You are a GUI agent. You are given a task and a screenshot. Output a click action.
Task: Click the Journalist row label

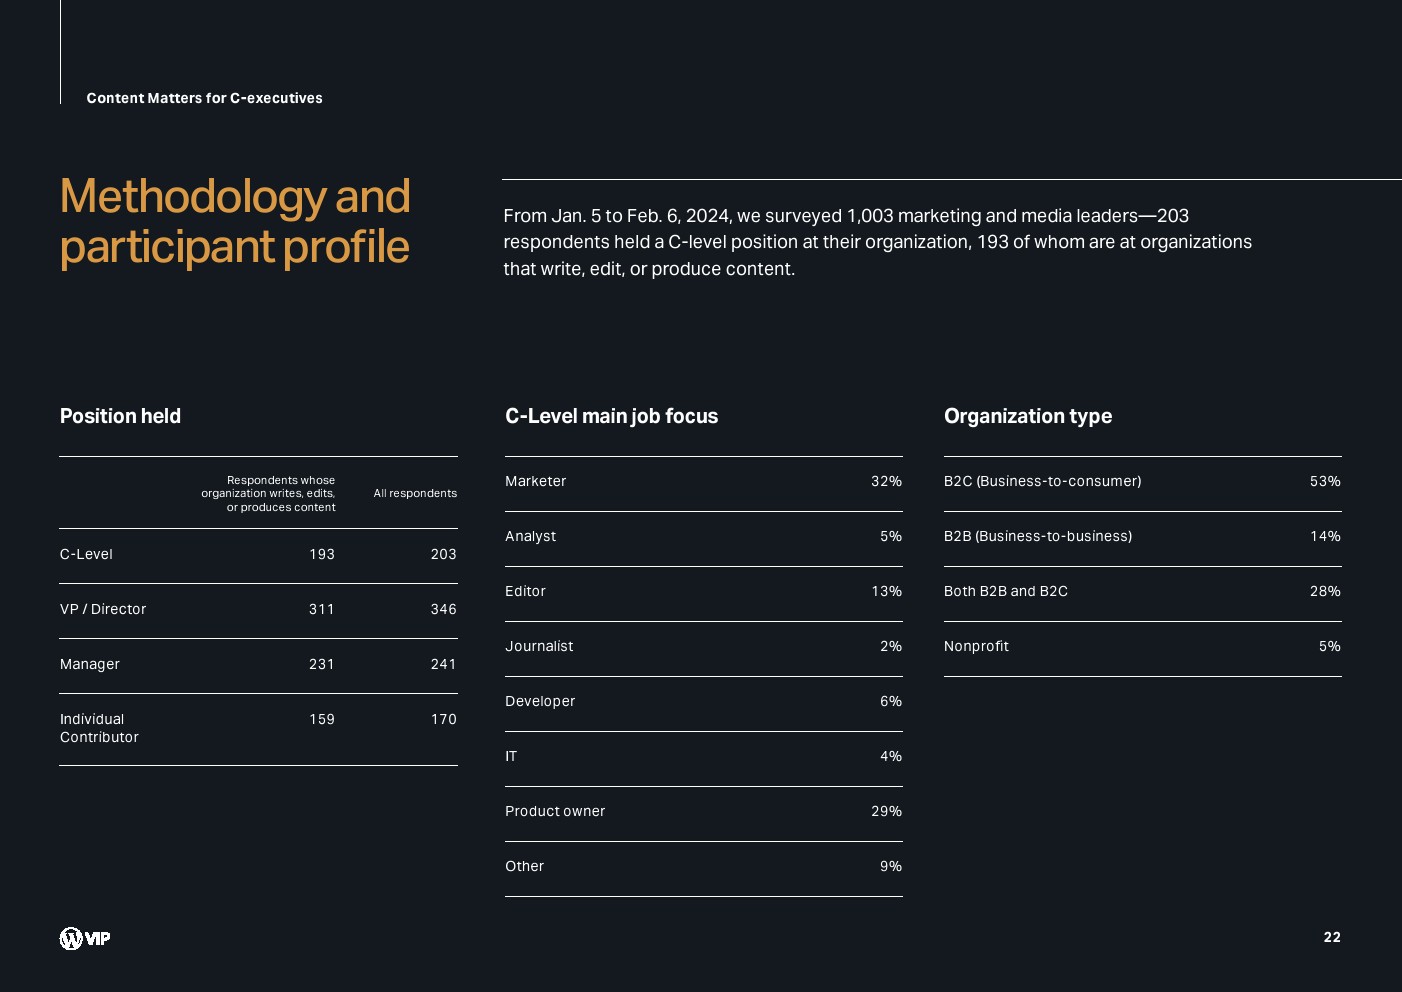click(x=539, y=646)
